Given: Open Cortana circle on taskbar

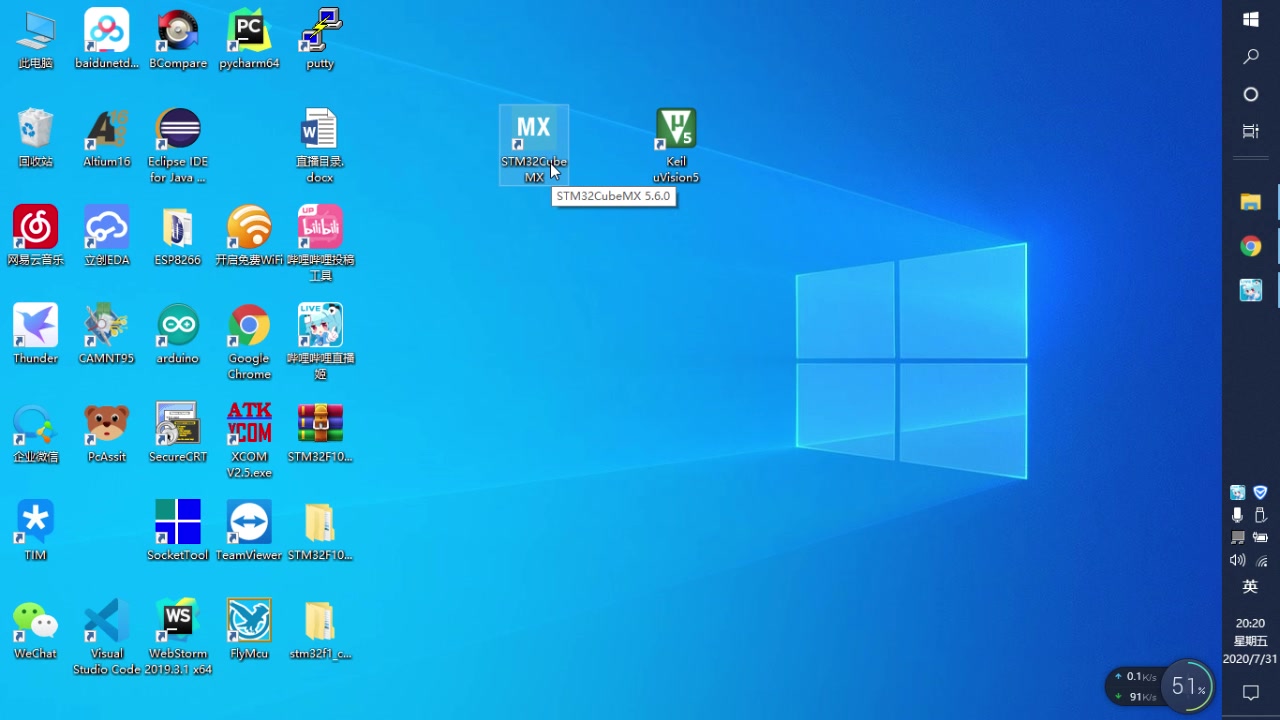Looking at the screenshot, I should 1251,94.
